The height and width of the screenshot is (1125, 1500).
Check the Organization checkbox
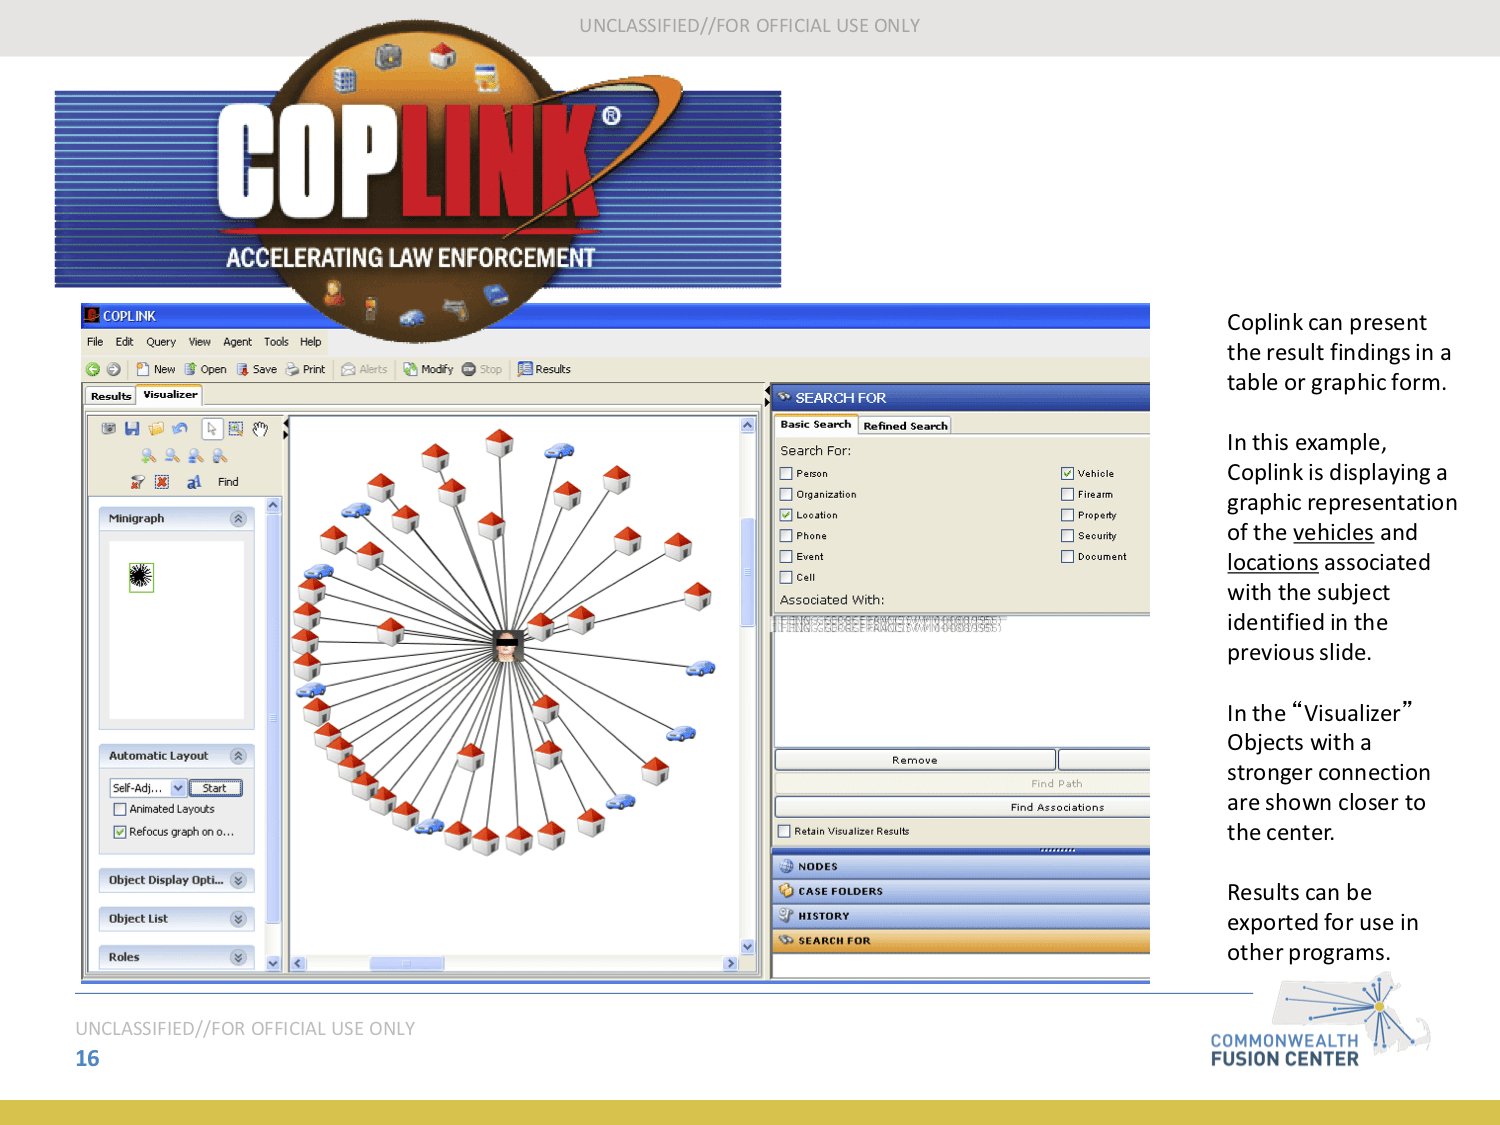(x=786, y=494)
